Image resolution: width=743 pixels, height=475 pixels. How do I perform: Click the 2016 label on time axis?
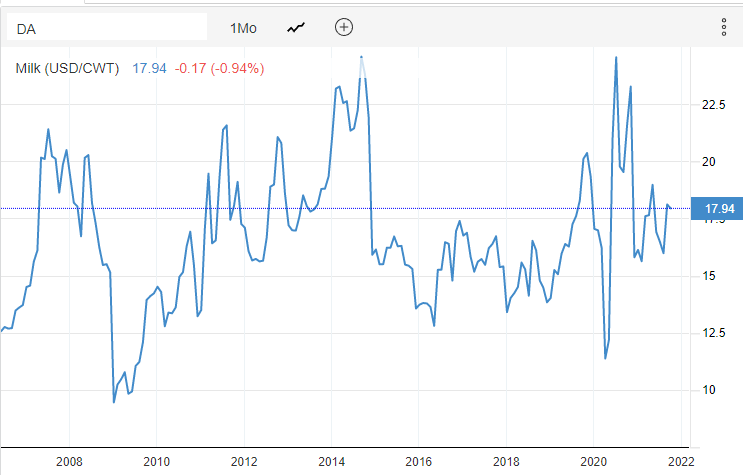[418, 461]
